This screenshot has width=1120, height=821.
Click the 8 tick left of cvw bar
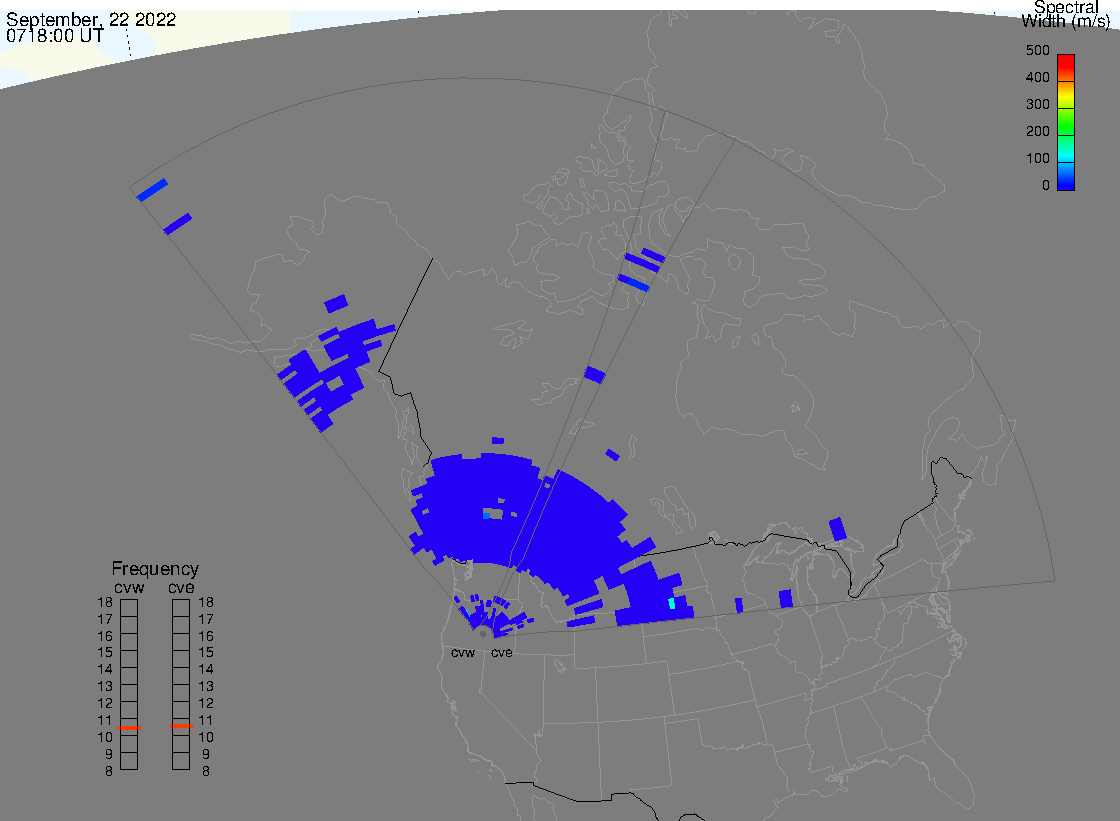[x=109, y=772]
